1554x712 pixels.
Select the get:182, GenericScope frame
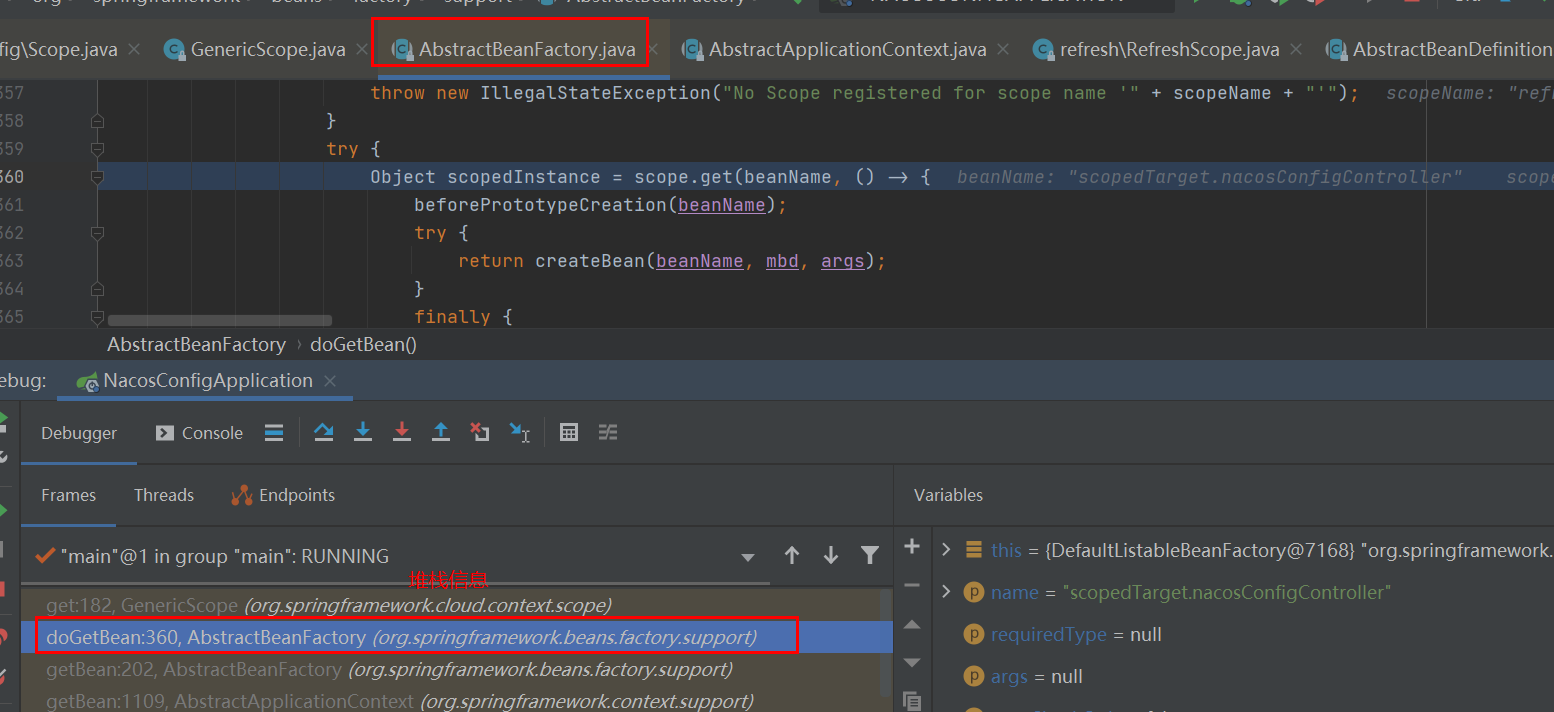[456, 605]
